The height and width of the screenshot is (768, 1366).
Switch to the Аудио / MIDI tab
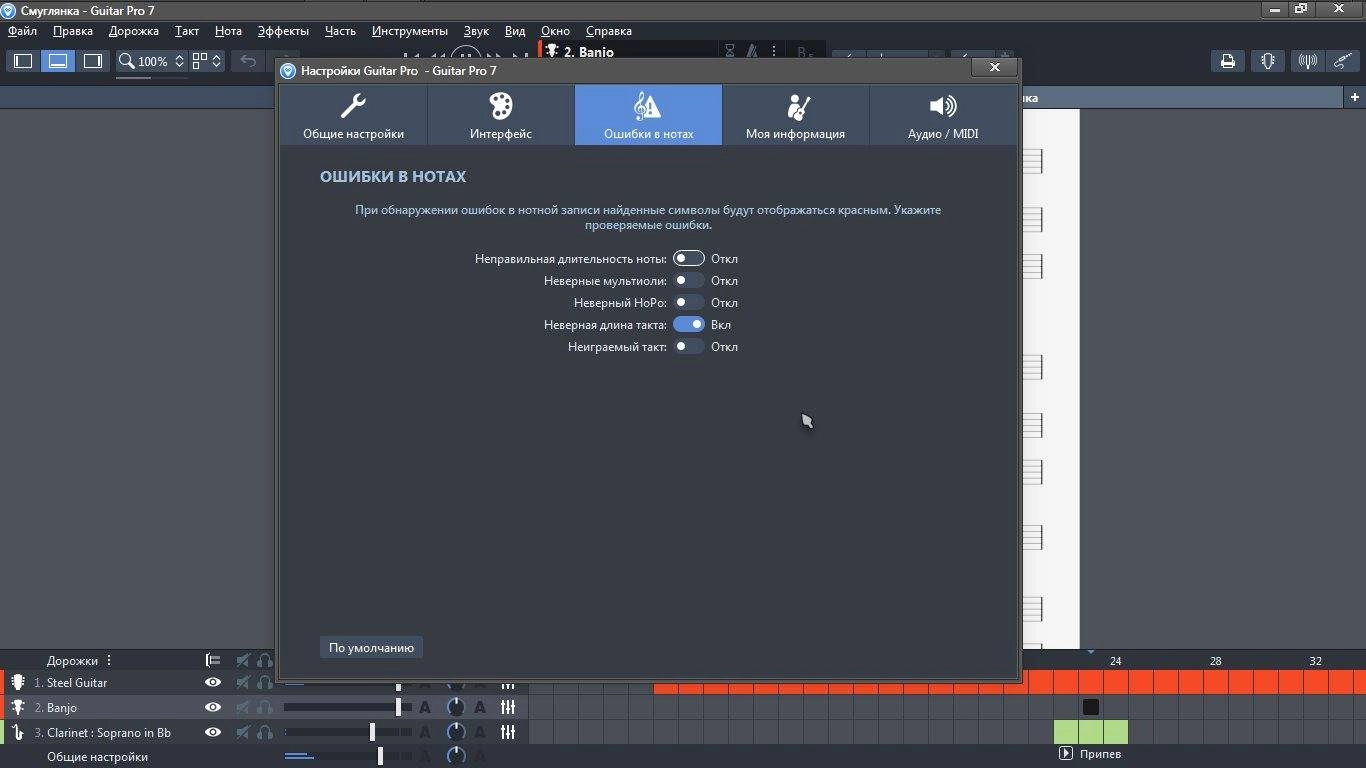pos(943,115)
